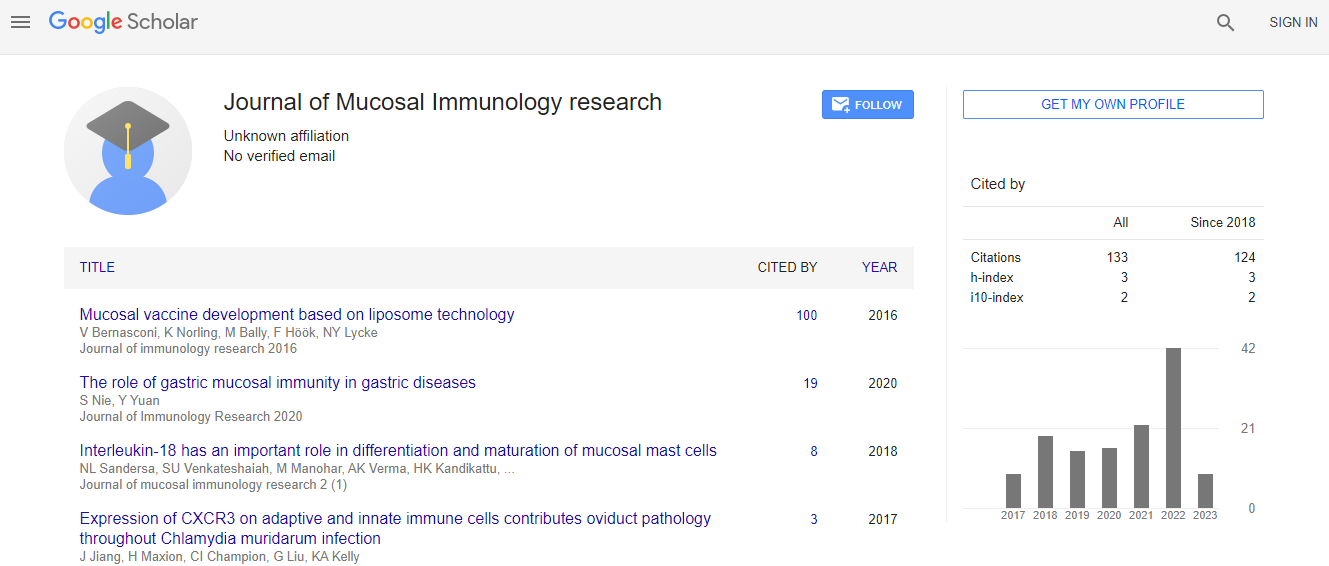Open gastric mucosal immunity article link

tap(277, 382)
